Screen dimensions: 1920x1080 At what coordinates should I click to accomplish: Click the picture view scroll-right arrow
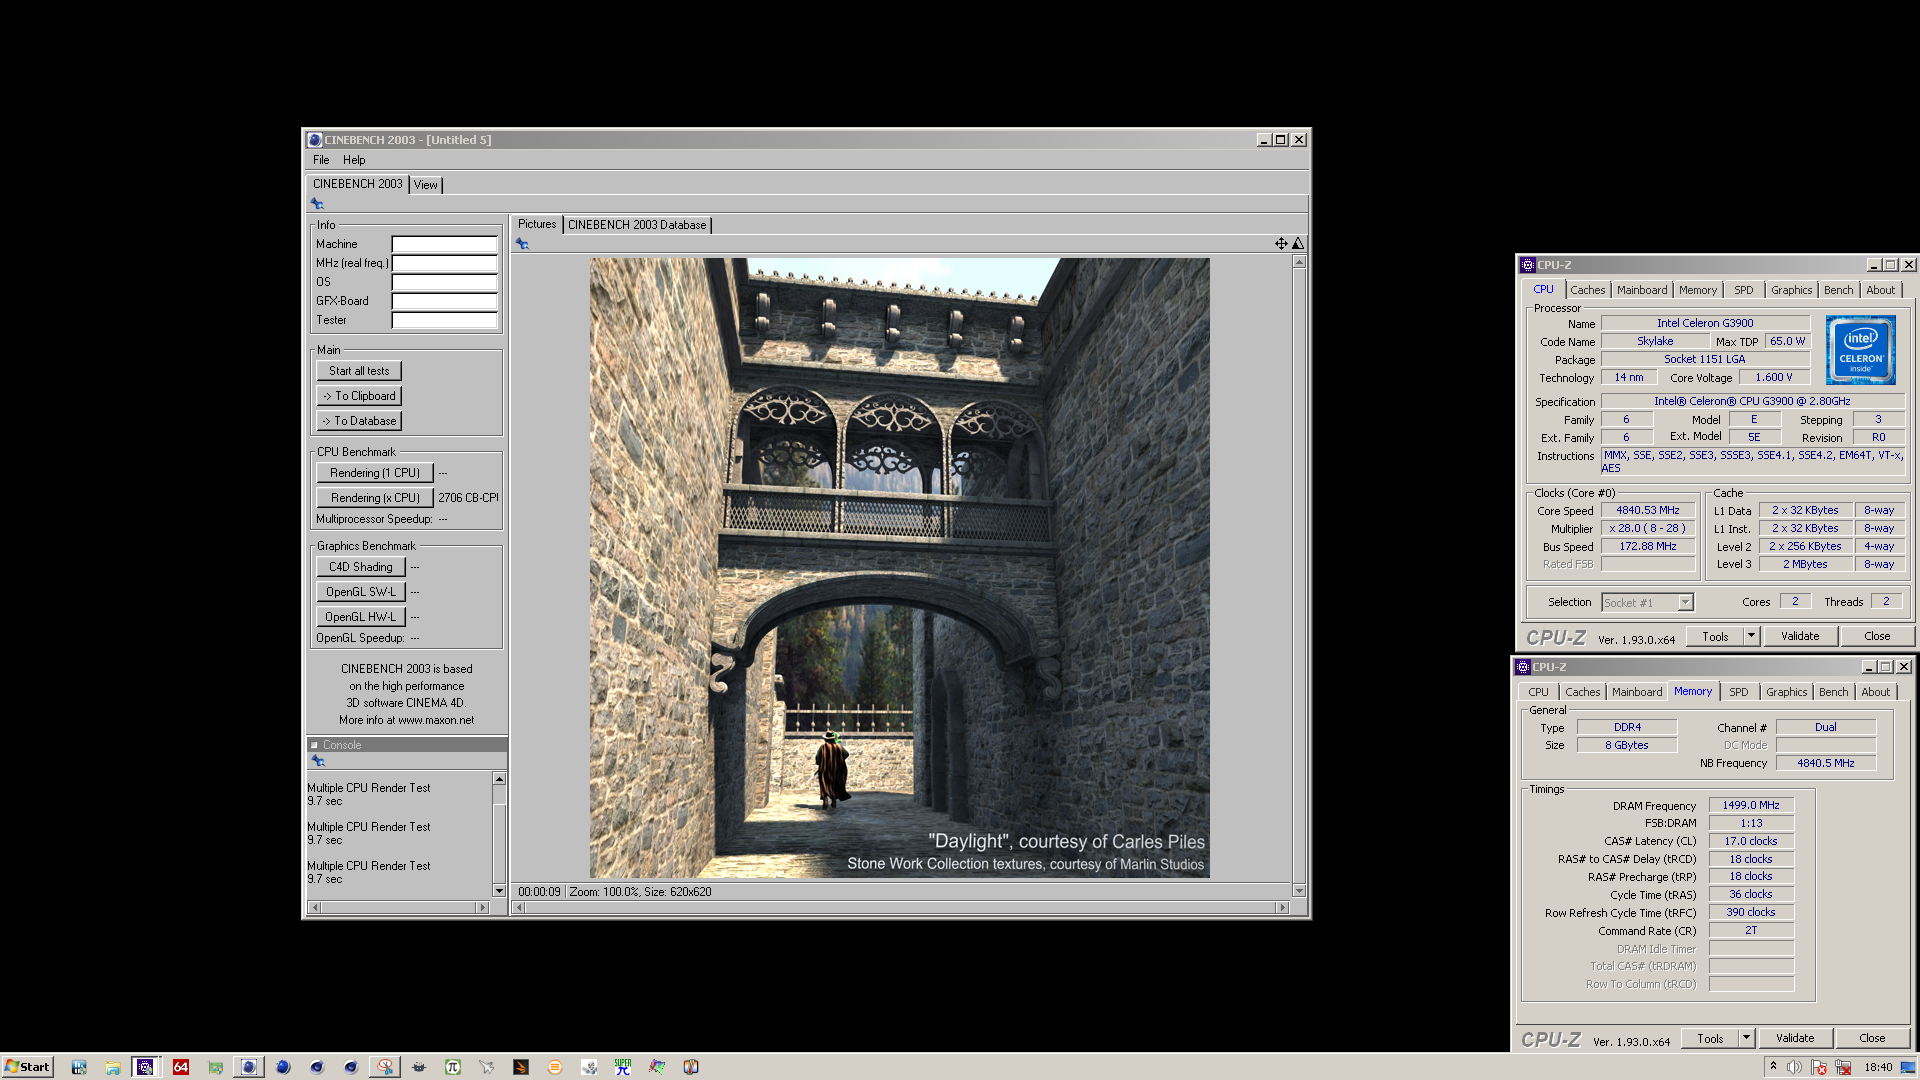(x=1282, y=908)
